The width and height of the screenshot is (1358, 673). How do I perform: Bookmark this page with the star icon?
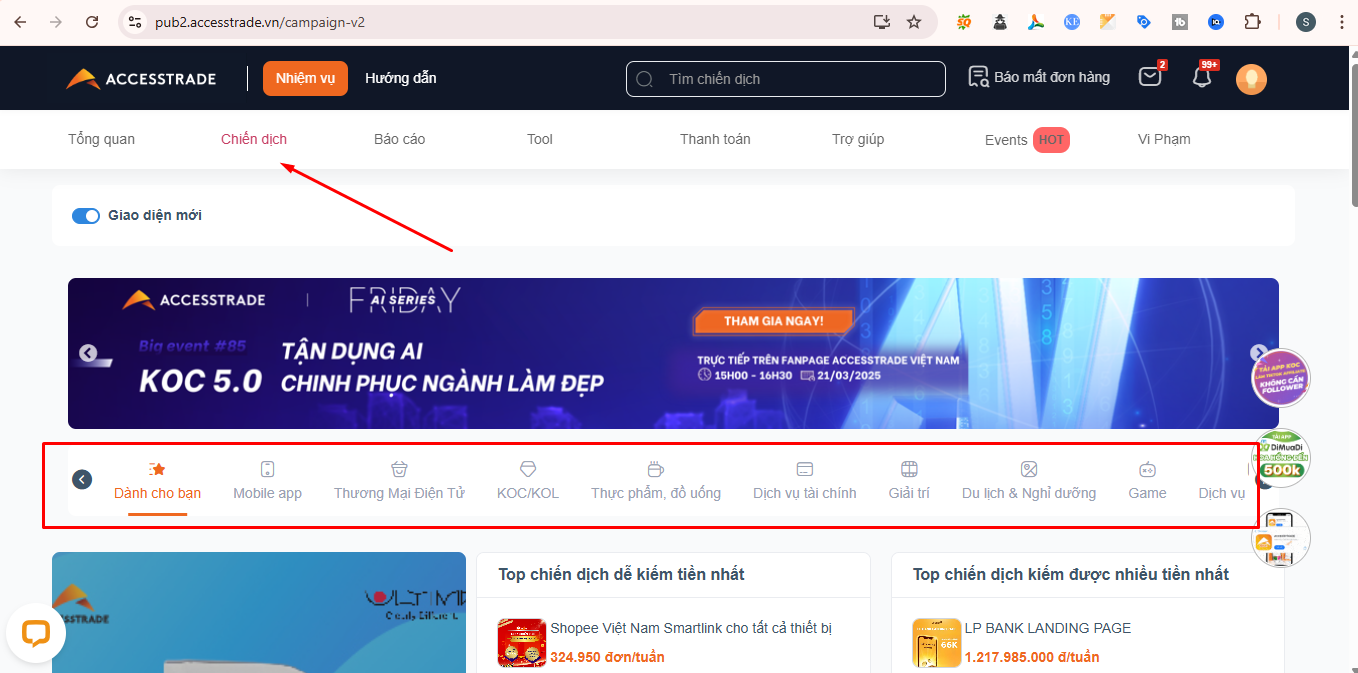click(x=913, y=22)
